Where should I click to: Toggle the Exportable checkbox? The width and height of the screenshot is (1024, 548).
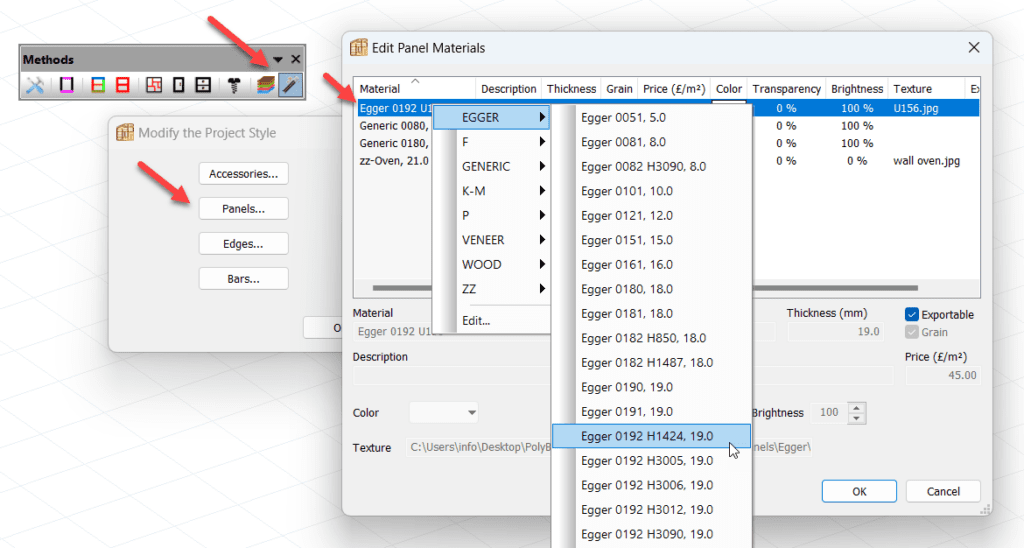912,315
